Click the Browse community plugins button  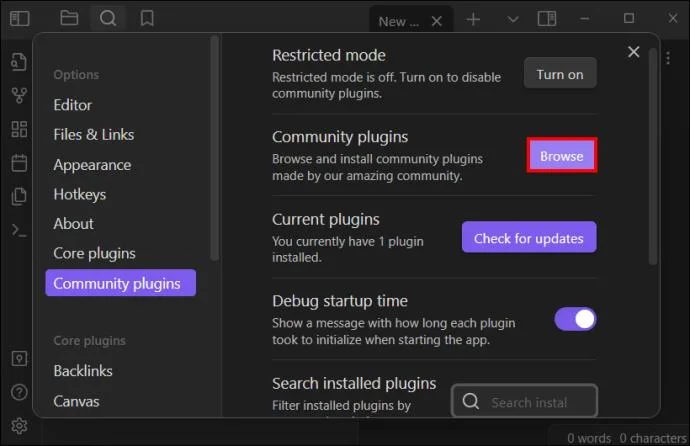coord(562,156)
